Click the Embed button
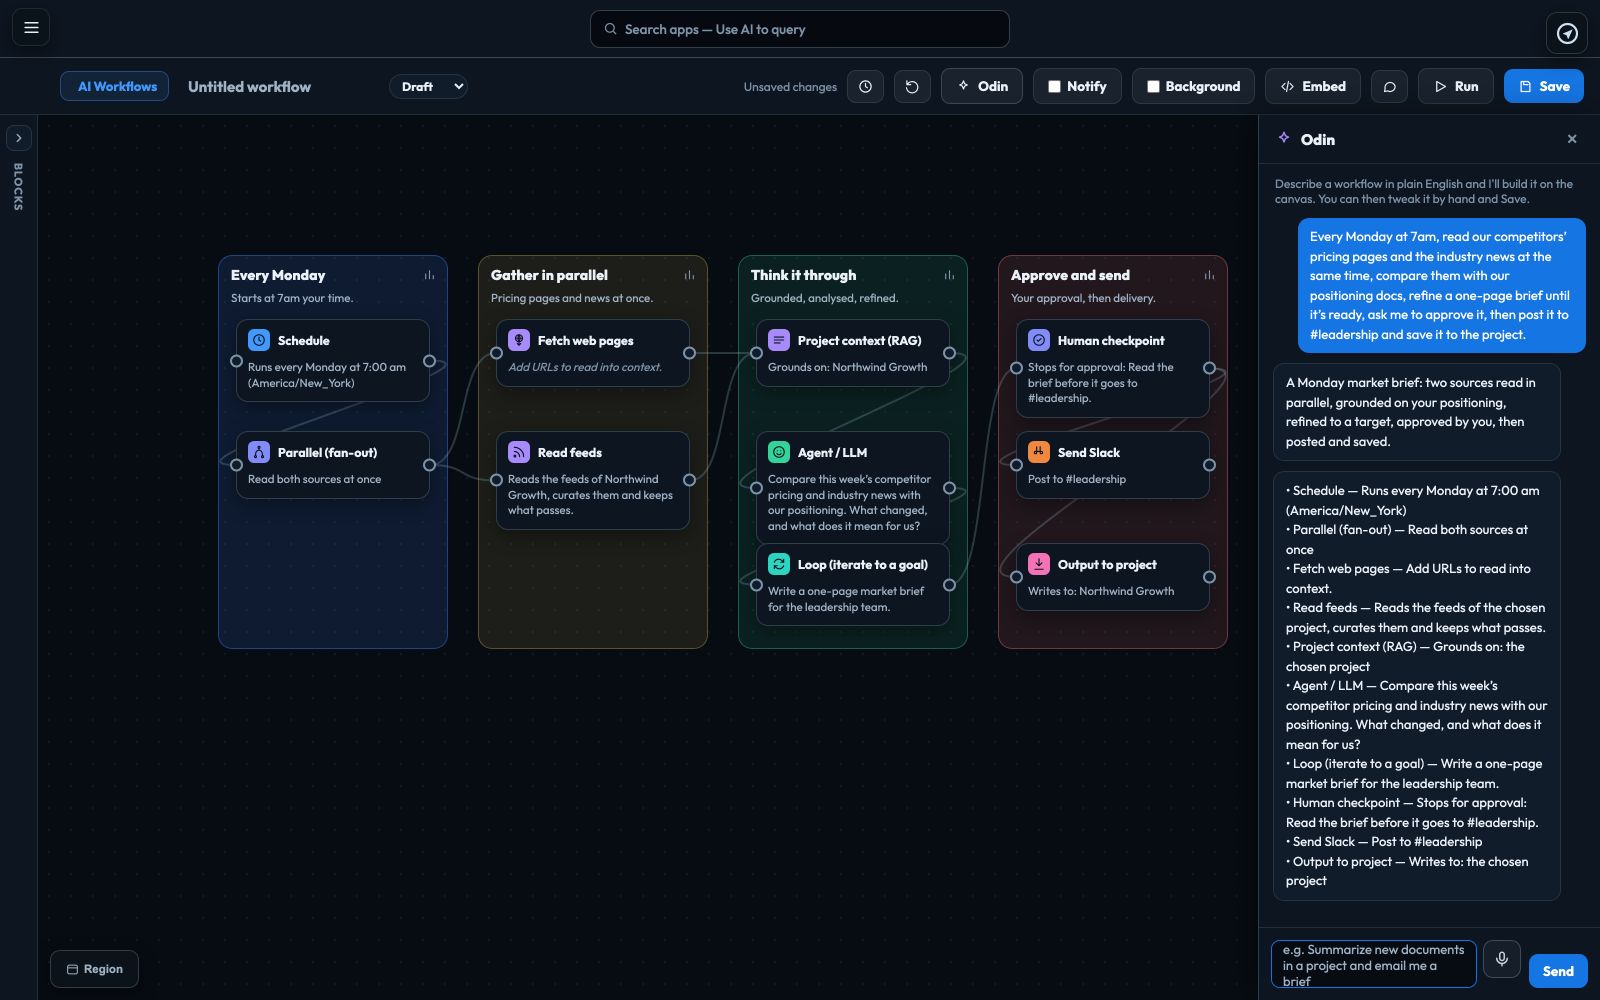 click(1312, 87)
